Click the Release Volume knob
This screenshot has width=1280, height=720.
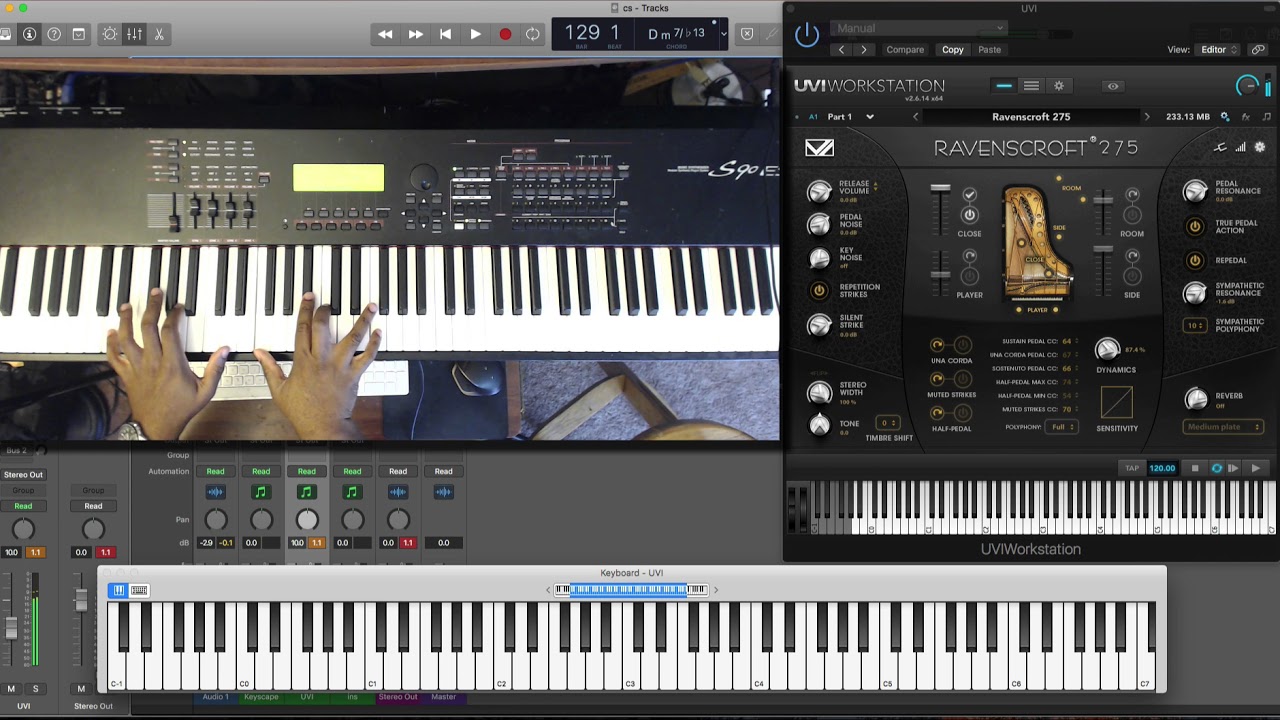pos(819,191)
